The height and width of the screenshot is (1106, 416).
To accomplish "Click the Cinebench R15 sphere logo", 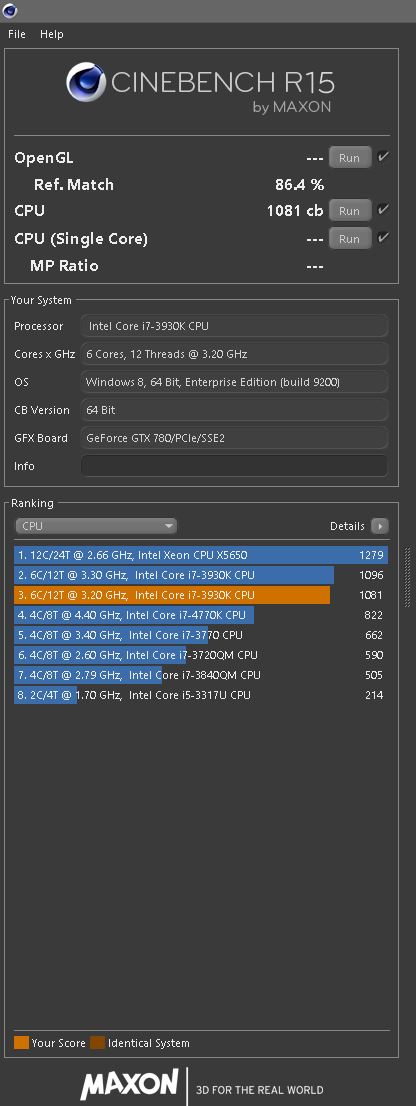I will pos(86,83).
